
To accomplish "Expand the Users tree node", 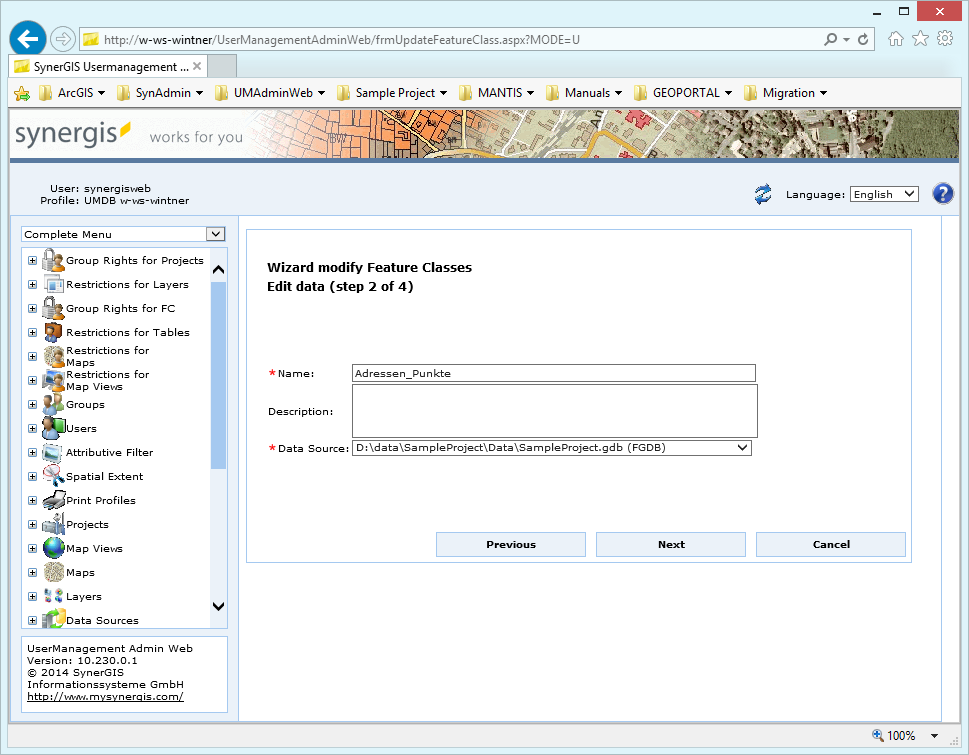I will pyautogui.click(x=31, y=428).
